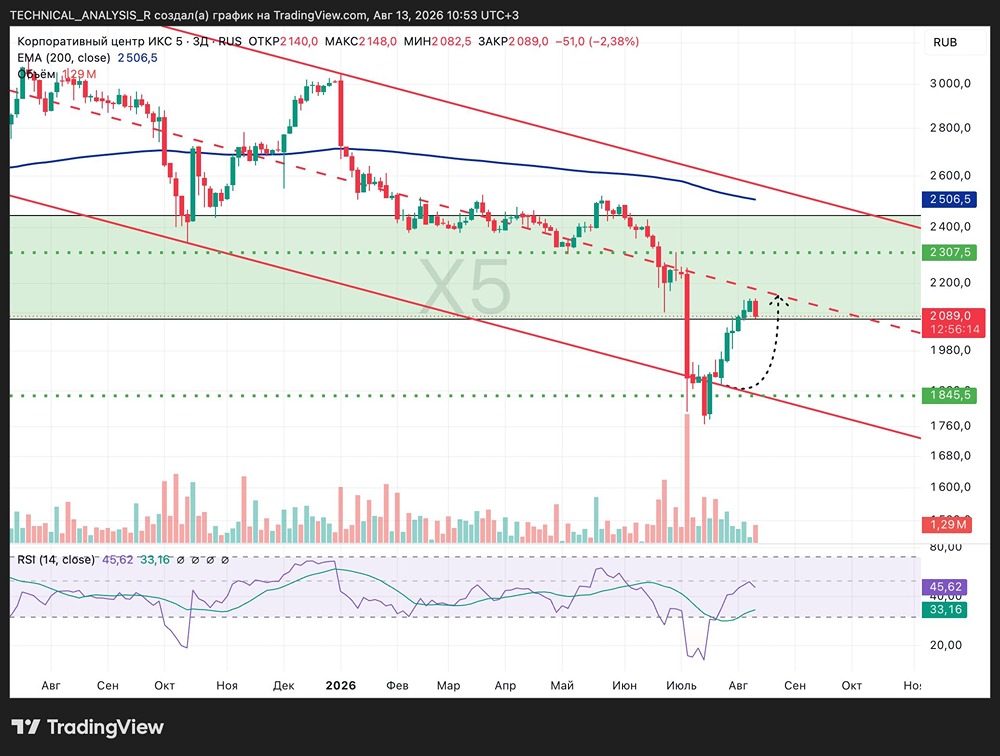Viewport: 1000px width, 756px height.
Task: Click the 1600,0 price scale label
Action: pos(950,487)
